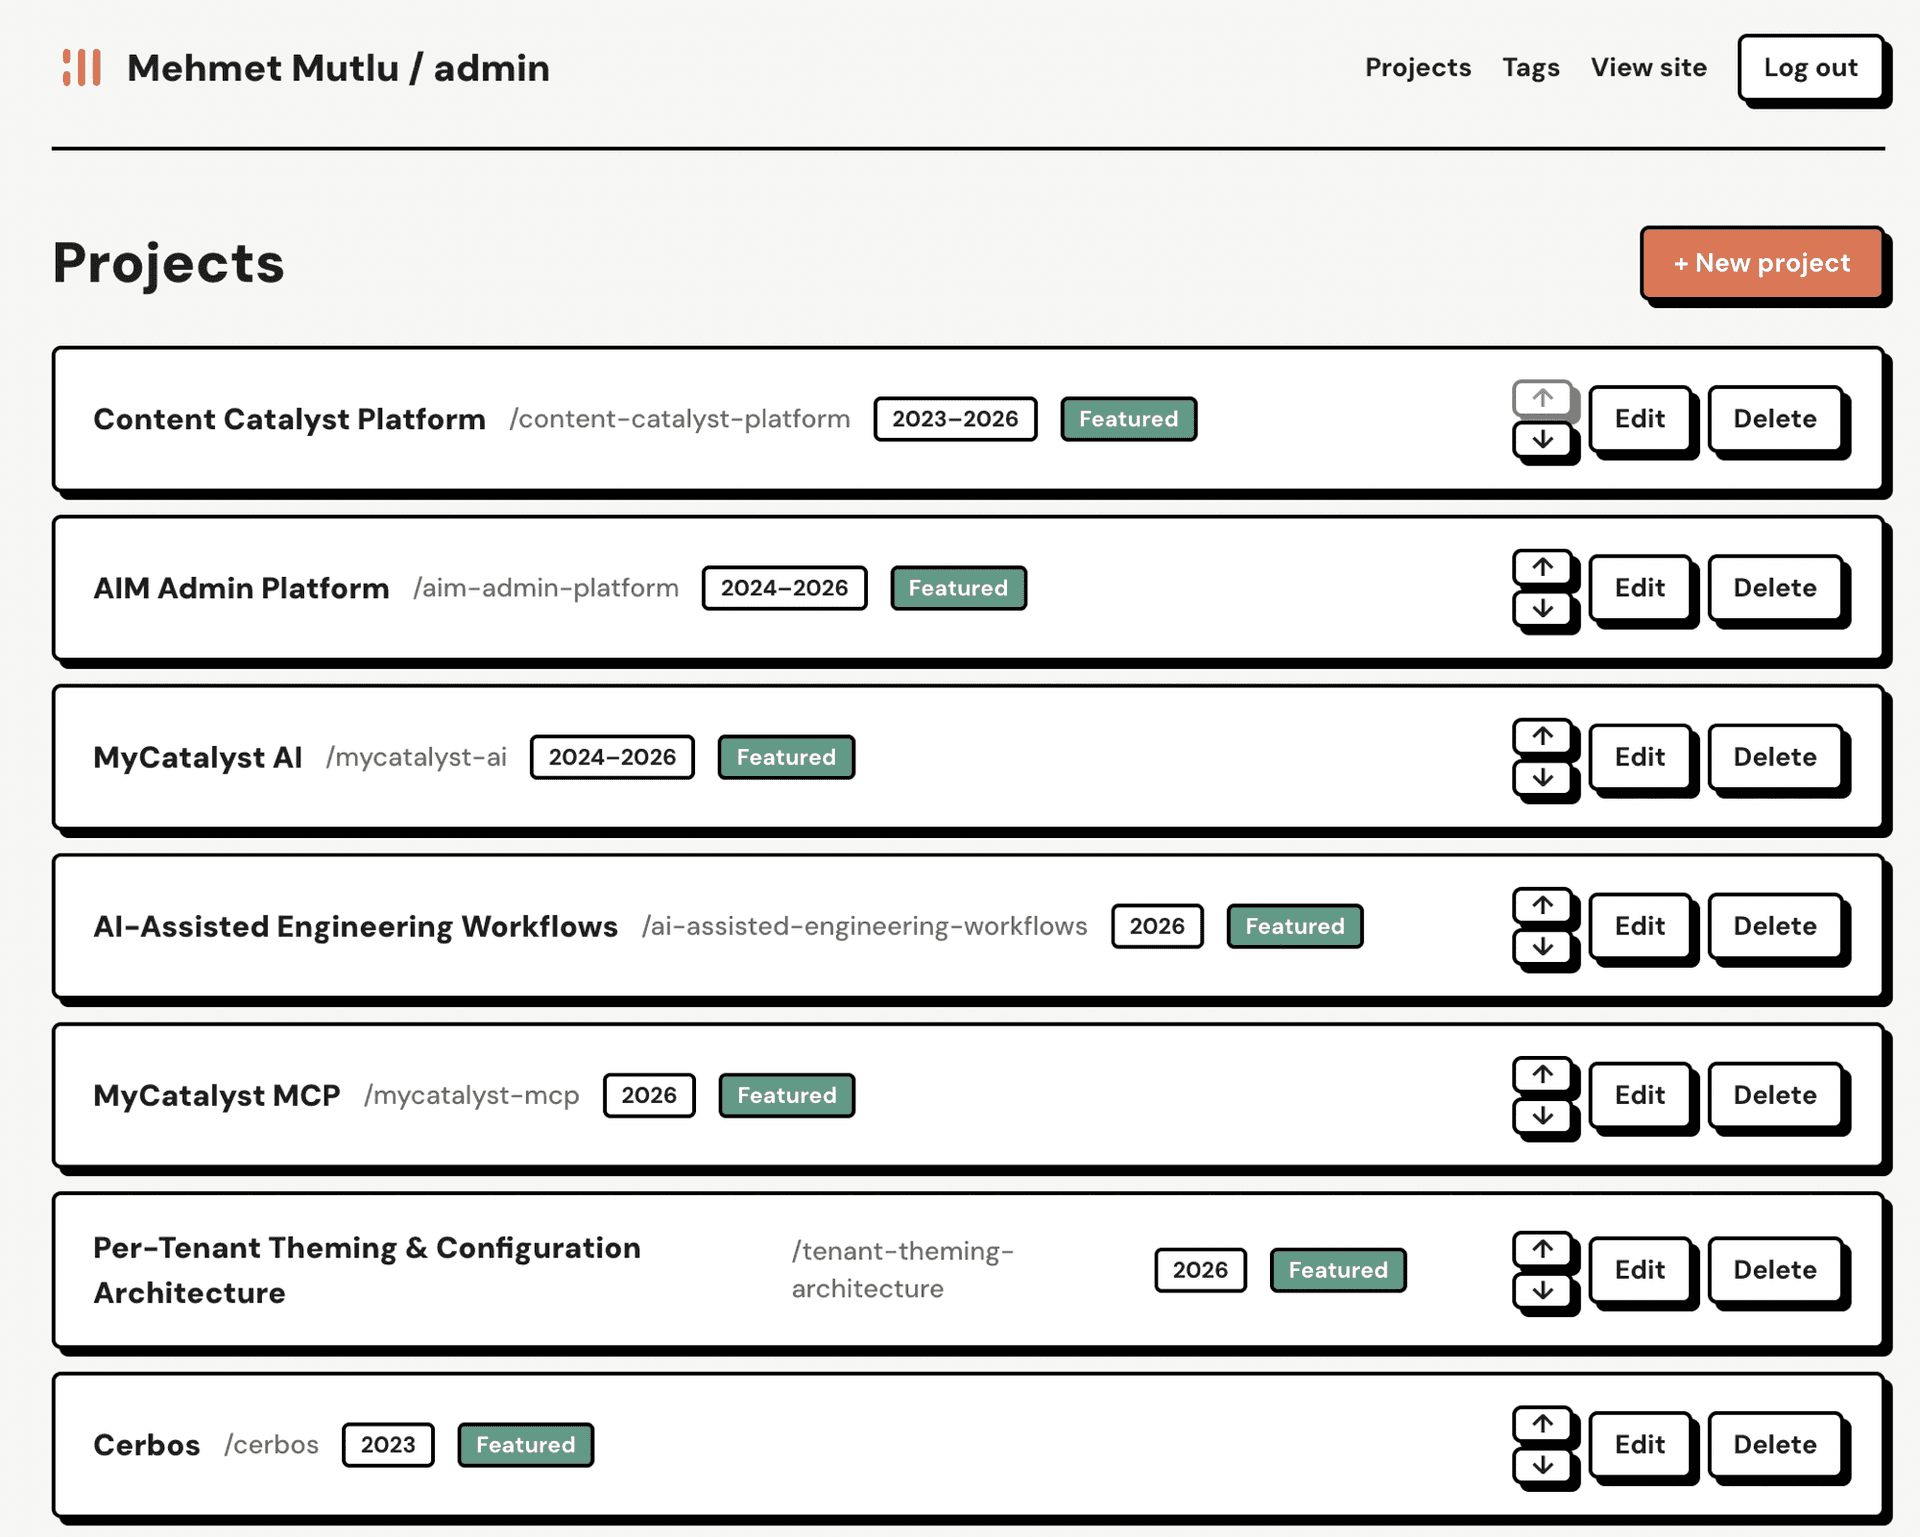1920x1537 pixels.
Task: Move MyCatalyst MCP down
Action: 1543,1115
